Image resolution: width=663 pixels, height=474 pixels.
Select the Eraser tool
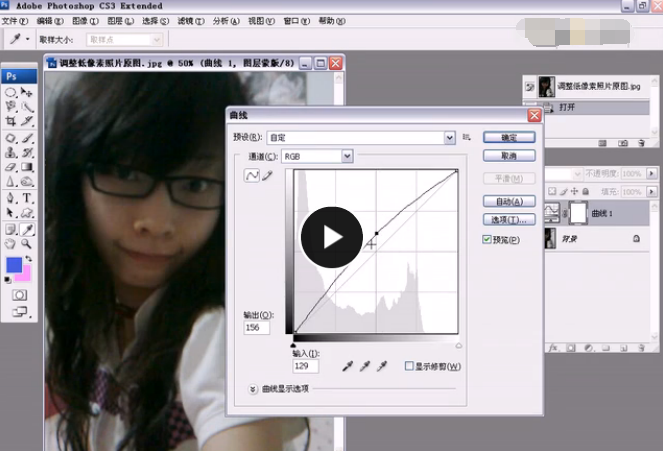(x=11, y=167)
